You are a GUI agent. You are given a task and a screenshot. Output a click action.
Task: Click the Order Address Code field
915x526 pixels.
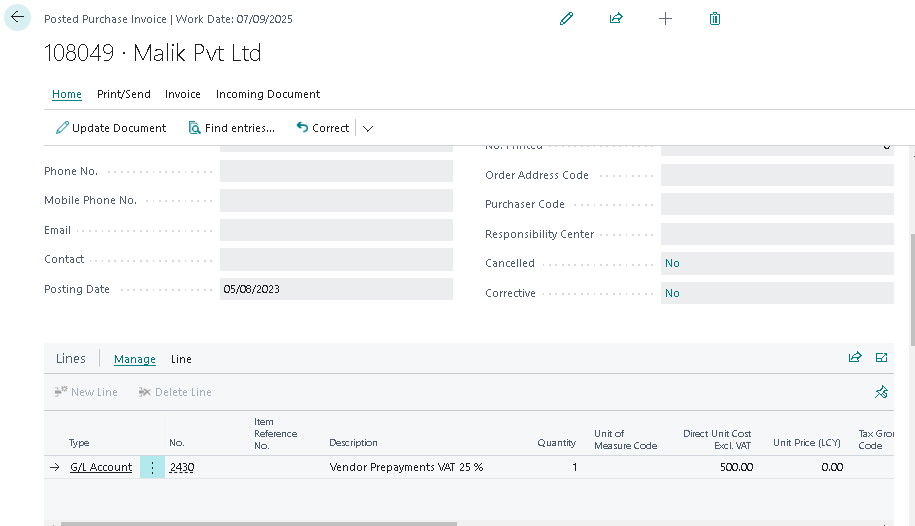(777, 175)
